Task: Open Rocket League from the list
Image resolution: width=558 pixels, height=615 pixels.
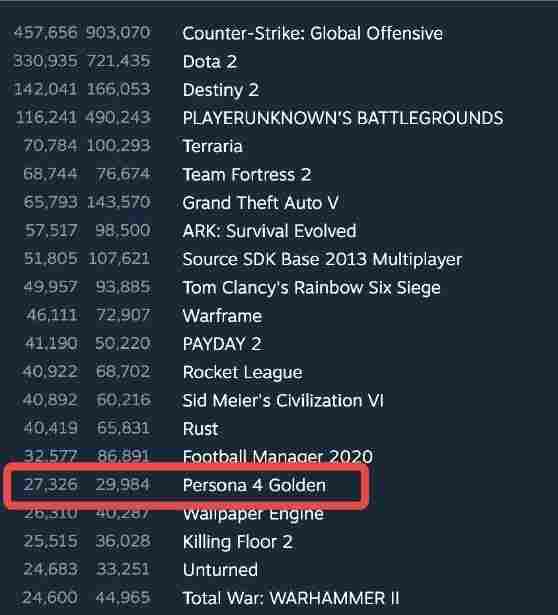Action: click(242, 372)
